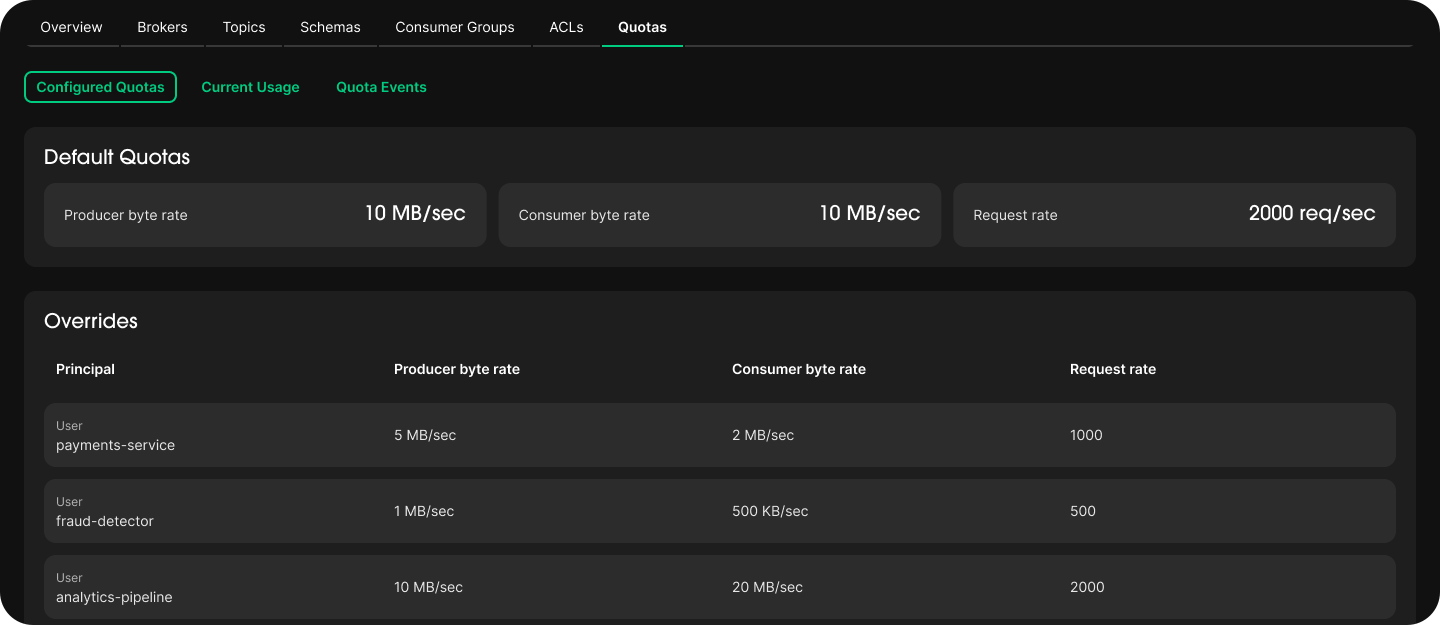
Task: Open the Overview tab
Action: [71, 27]
